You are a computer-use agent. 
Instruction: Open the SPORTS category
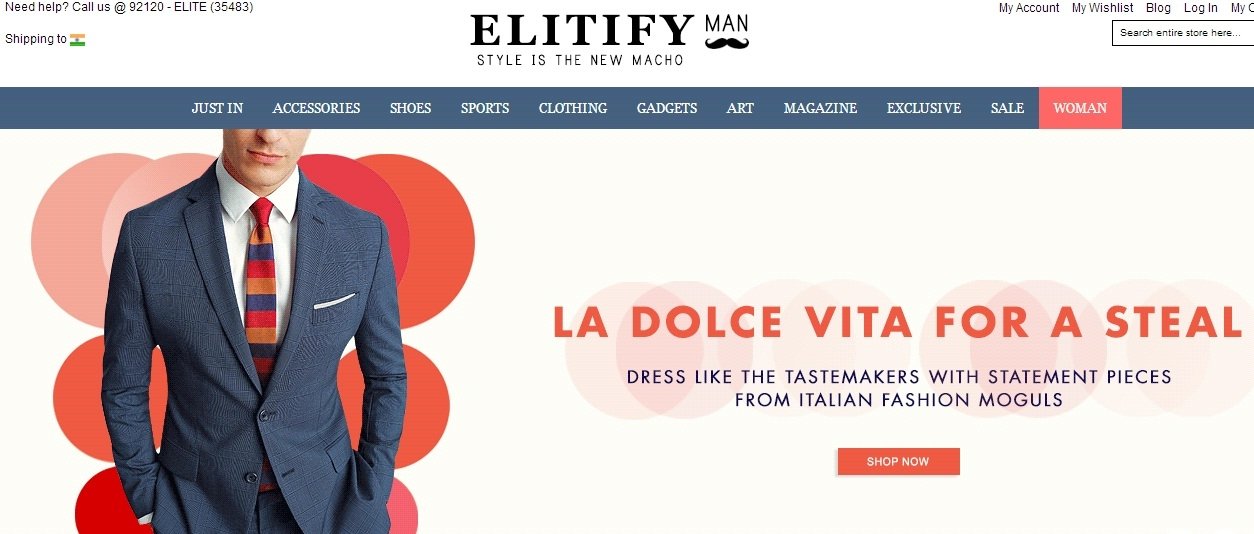485,108
